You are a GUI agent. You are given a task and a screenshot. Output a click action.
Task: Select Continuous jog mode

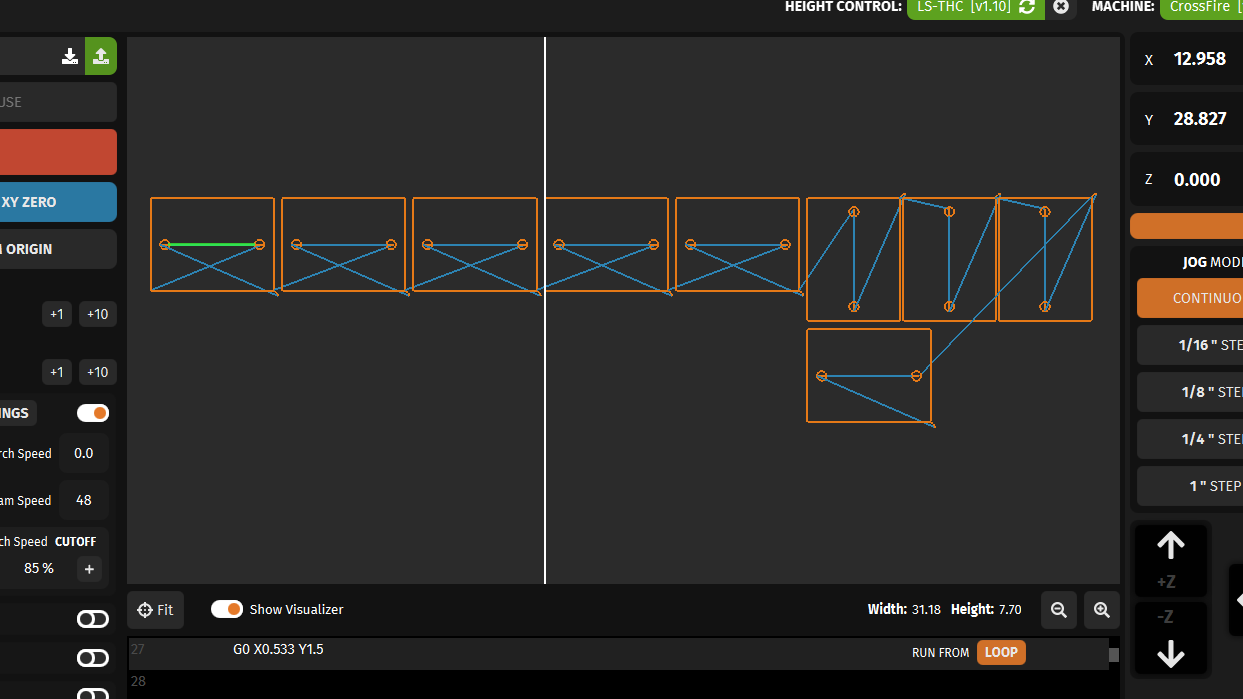tap(1190, 298)
